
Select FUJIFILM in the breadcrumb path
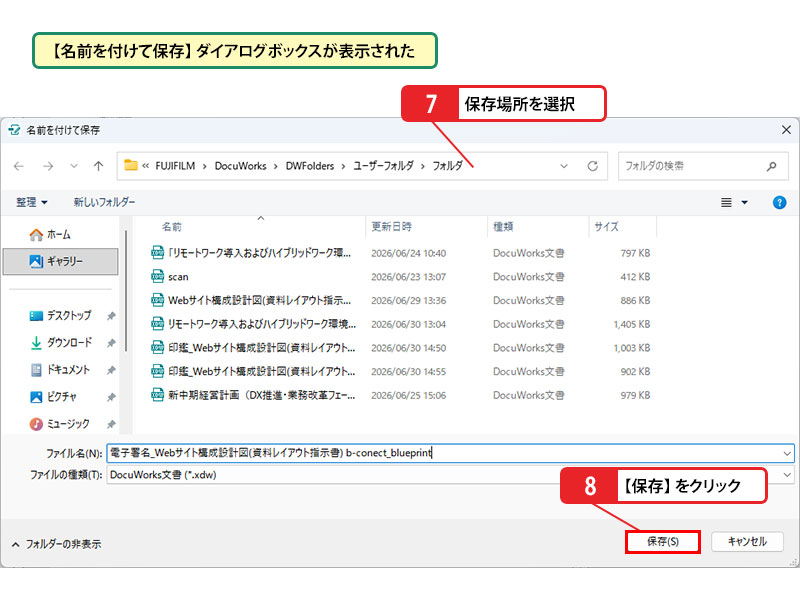175,166
